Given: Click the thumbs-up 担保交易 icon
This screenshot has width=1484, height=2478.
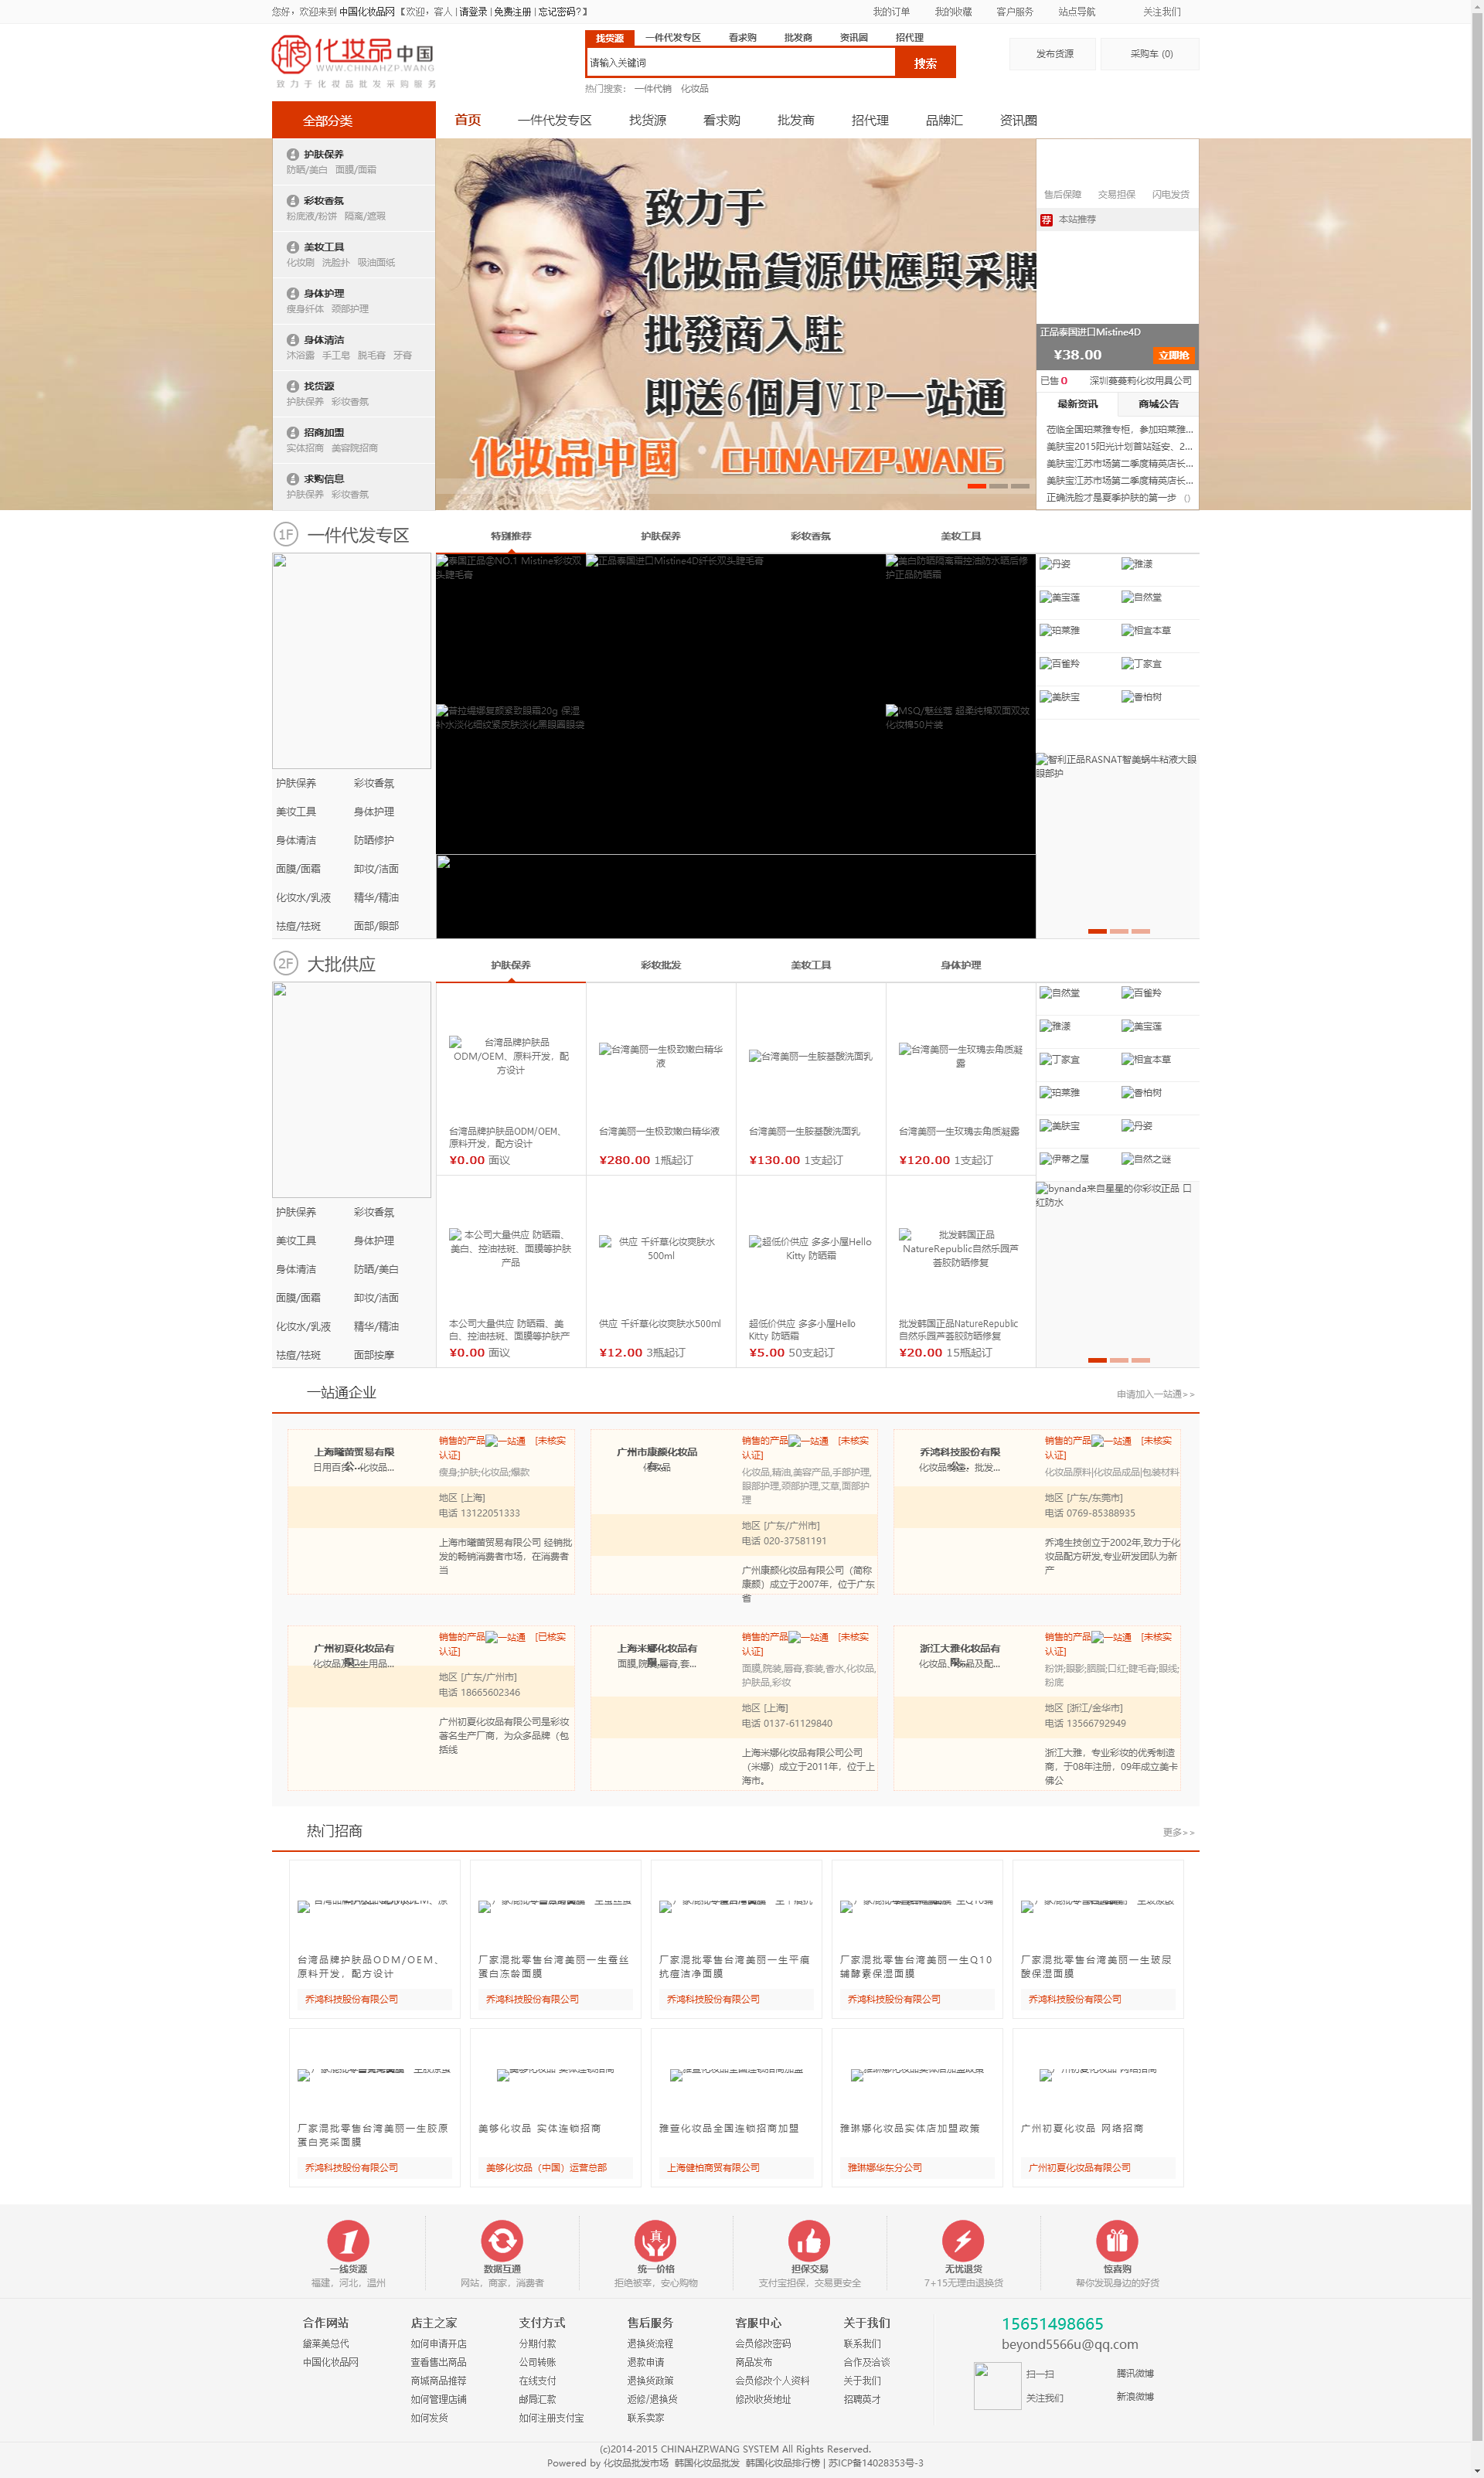Looking at the screenshot, I should click(809, 2240).
